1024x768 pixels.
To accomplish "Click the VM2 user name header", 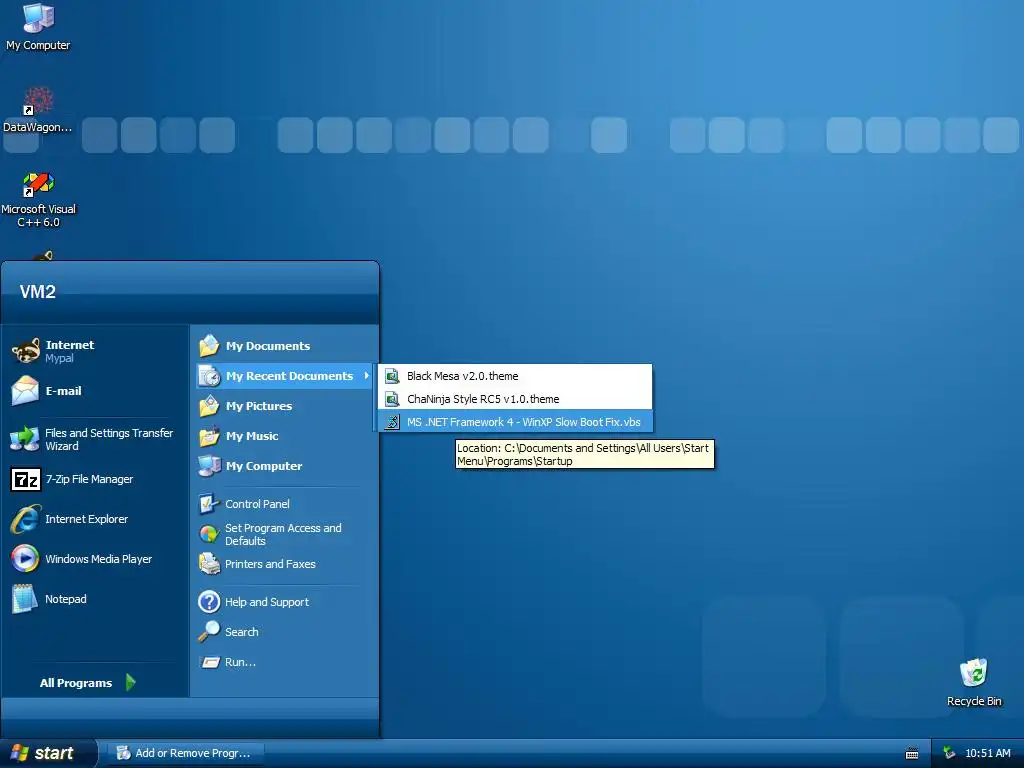I will pos(37,291).
